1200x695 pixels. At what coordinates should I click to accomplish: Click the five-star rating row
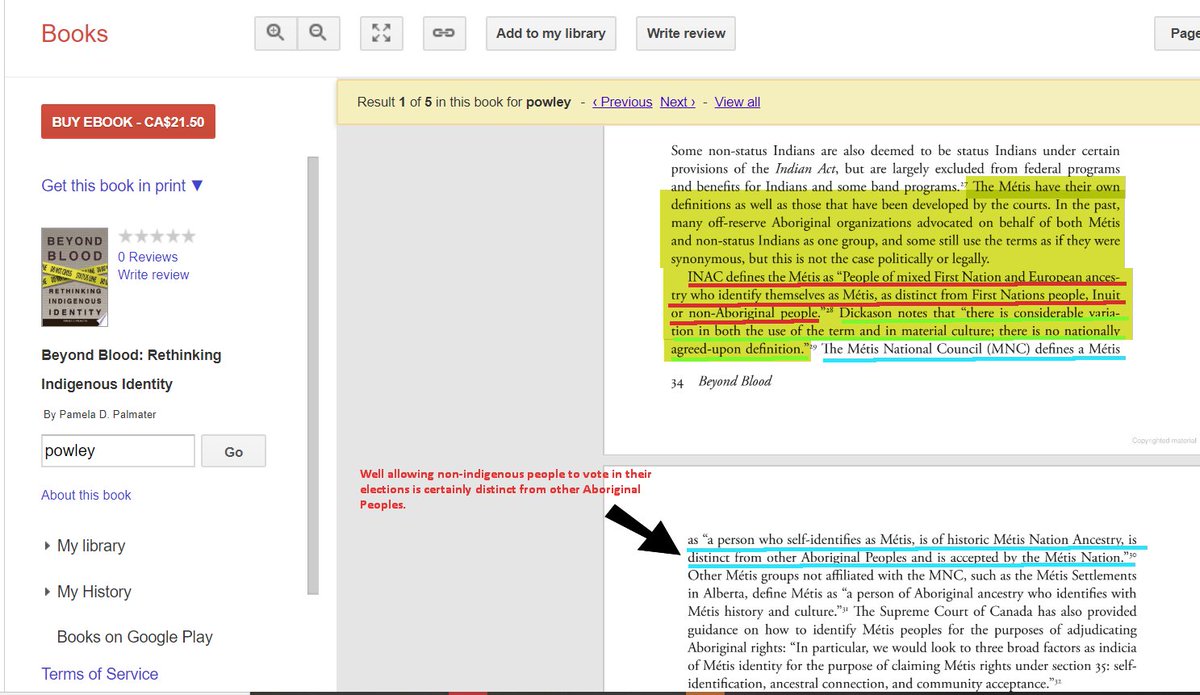(x=157, y=237)
